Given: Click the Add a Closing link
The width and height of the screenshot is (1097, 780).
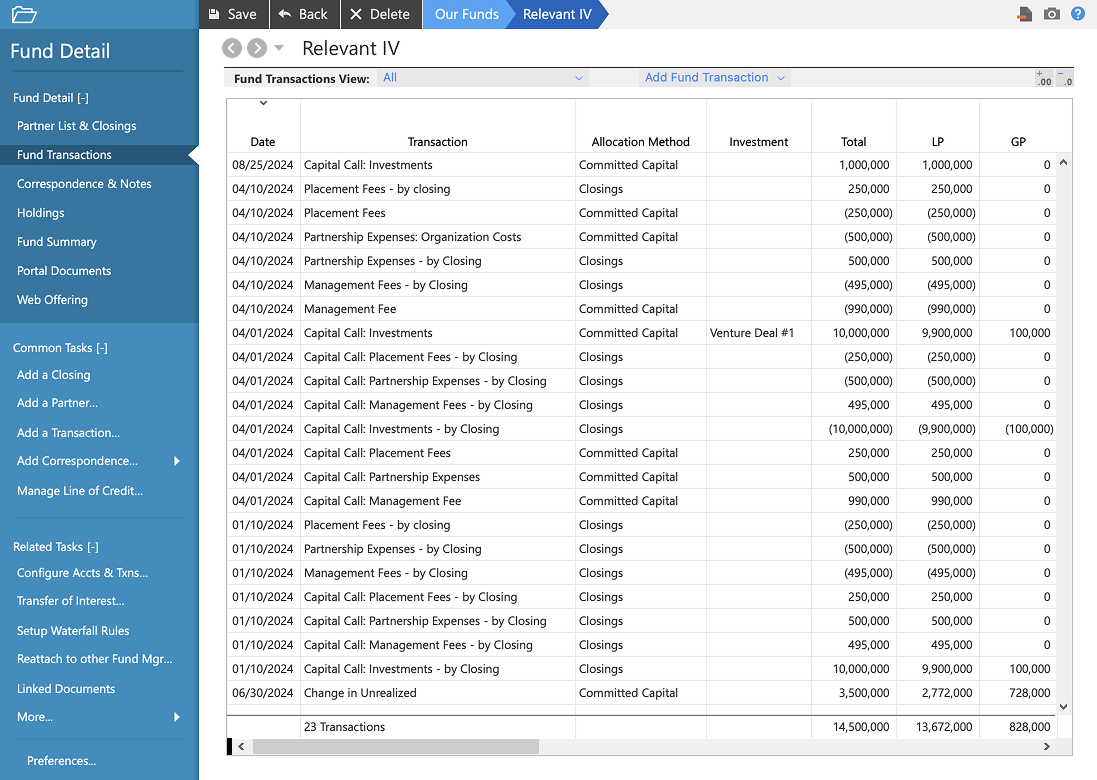Looking at the screenshot, I should tap(54, 375).
